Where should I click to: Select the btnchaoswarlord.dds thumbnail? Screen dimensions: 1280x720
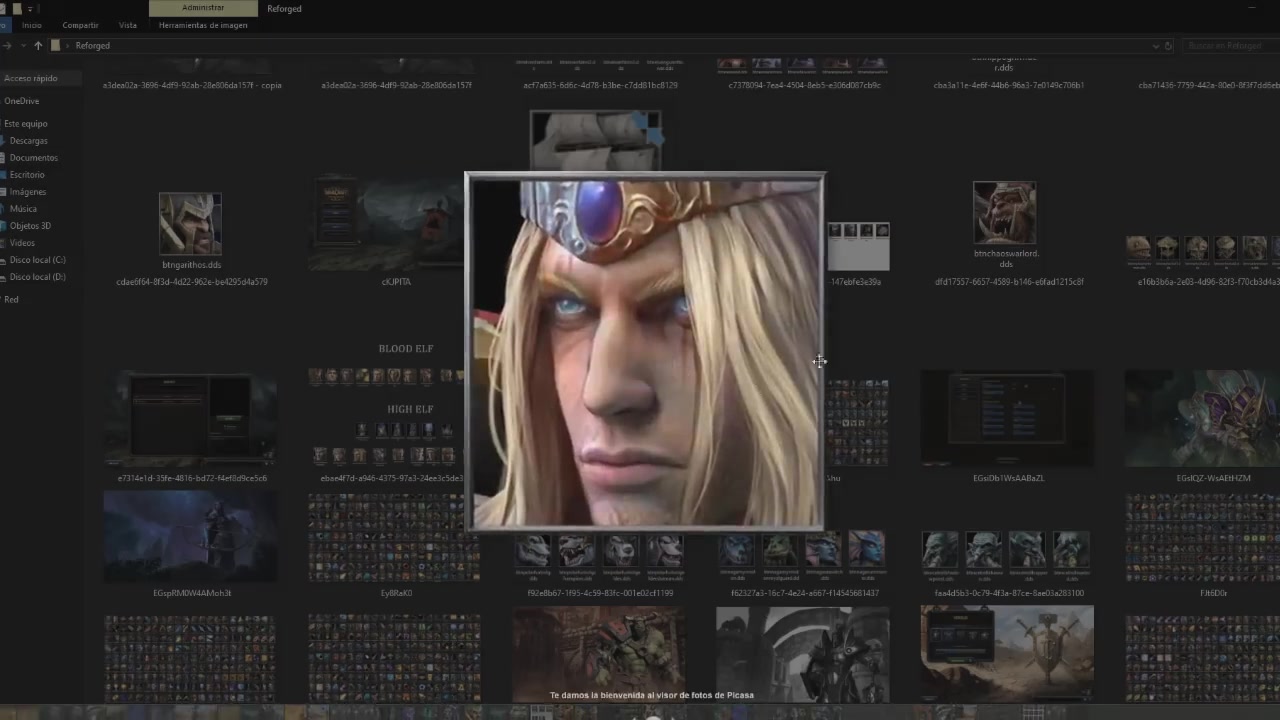click(1005, 212)
